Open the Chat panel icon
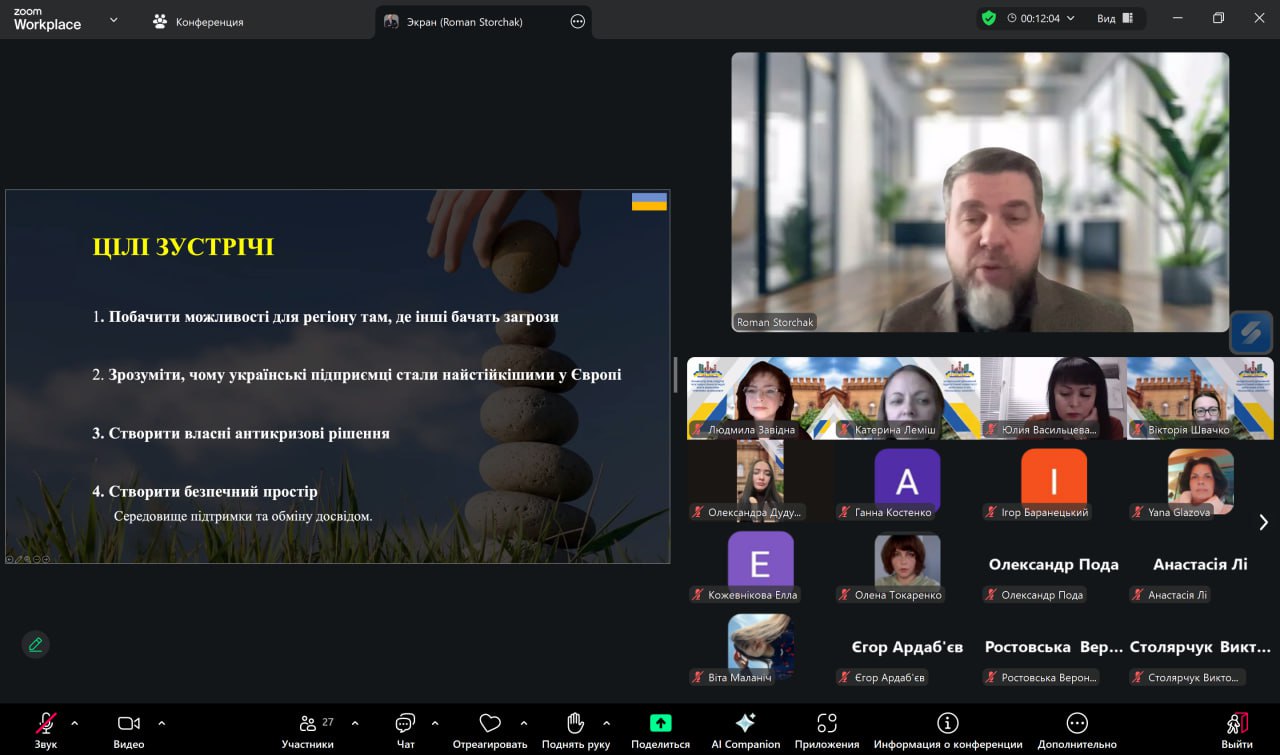This screenshot has height=755, width=1280. point(405,724)
